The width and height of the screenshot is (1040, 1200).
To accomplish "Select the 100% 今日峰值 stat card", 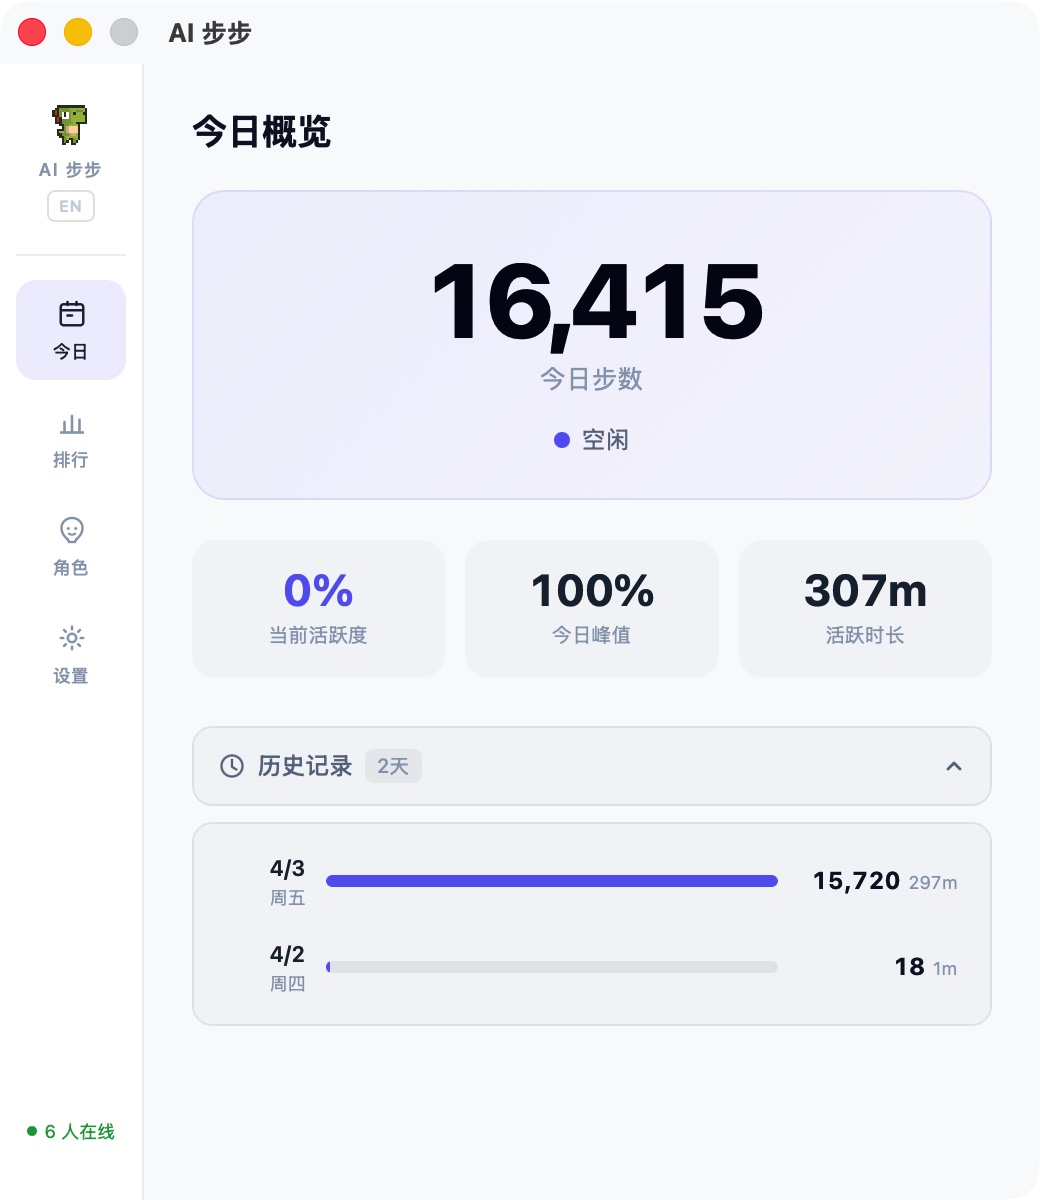I will click(591, 609).
